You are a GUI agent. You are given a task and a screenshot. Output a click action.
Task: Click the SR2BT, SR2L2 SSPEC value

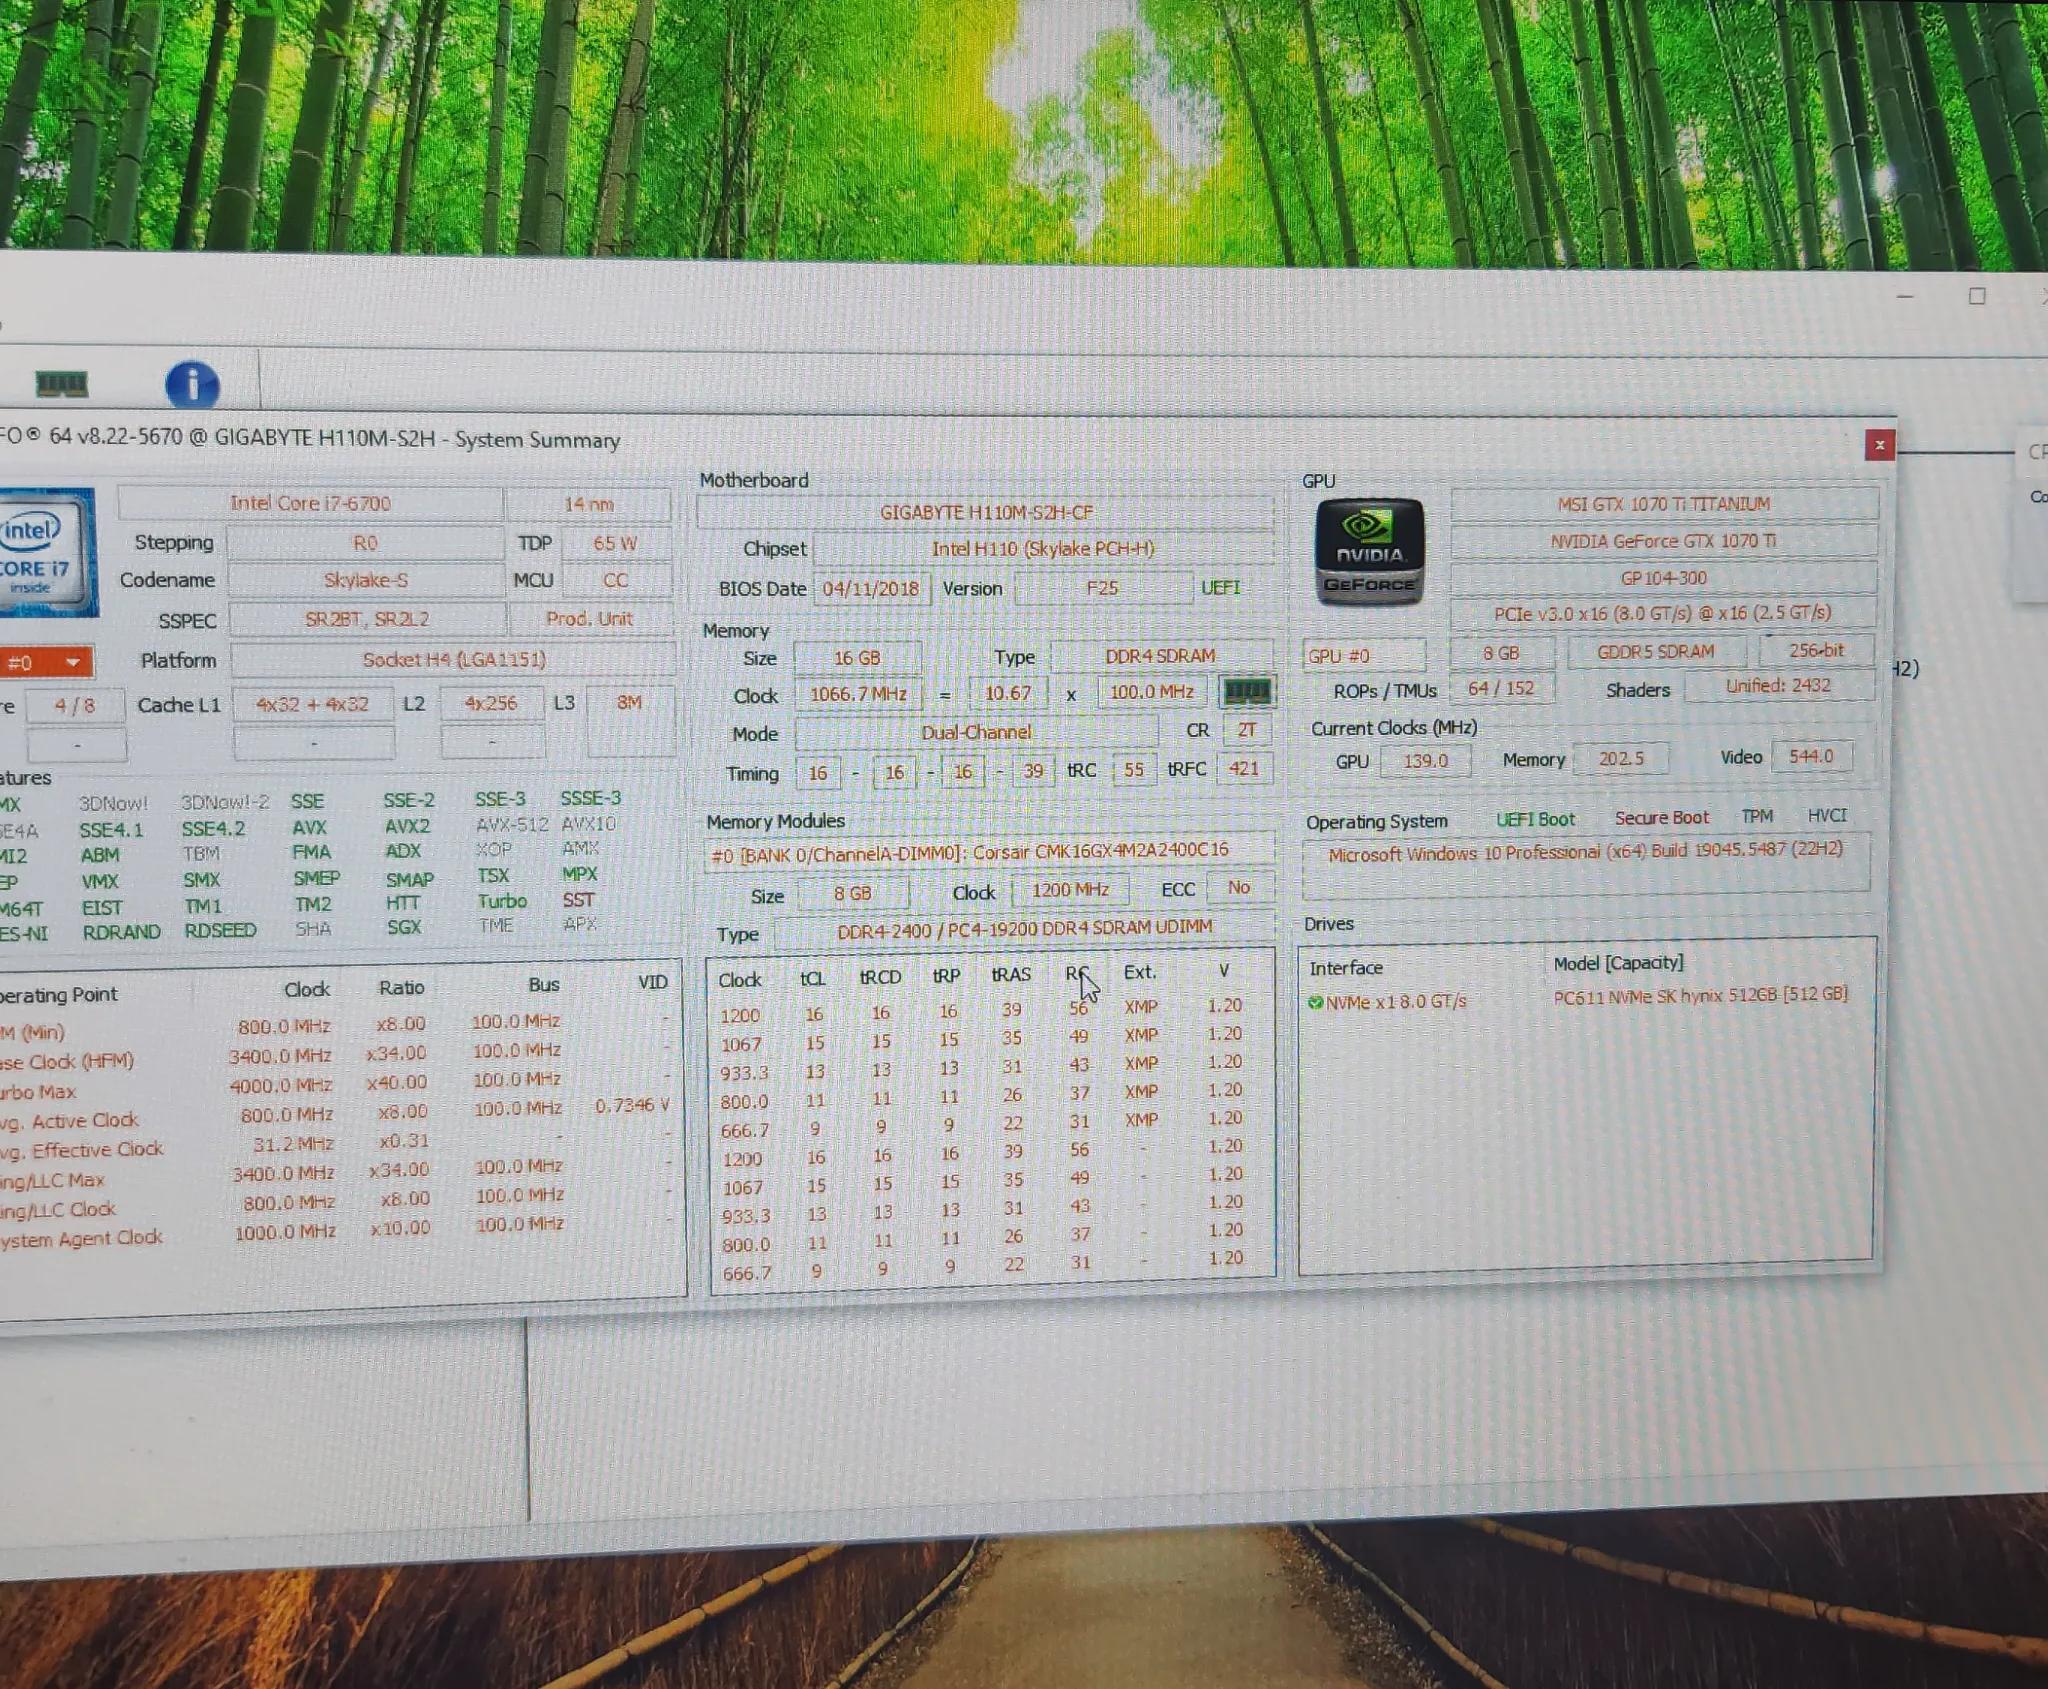click(x=367, y=619)
